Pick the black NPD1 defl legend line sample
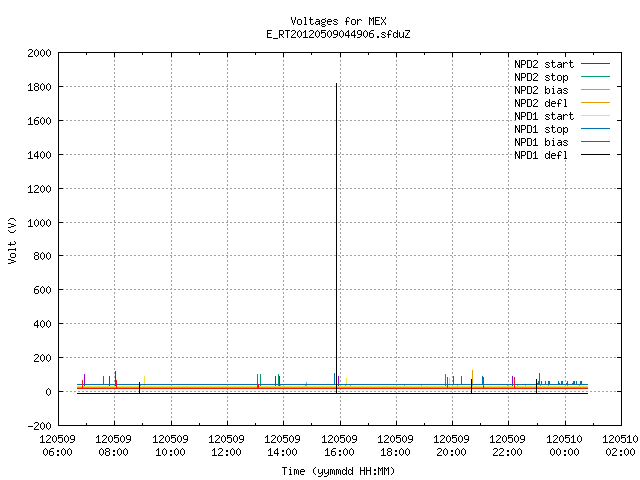Viewport: 640px width, 480px height. [x=596, y=155]
